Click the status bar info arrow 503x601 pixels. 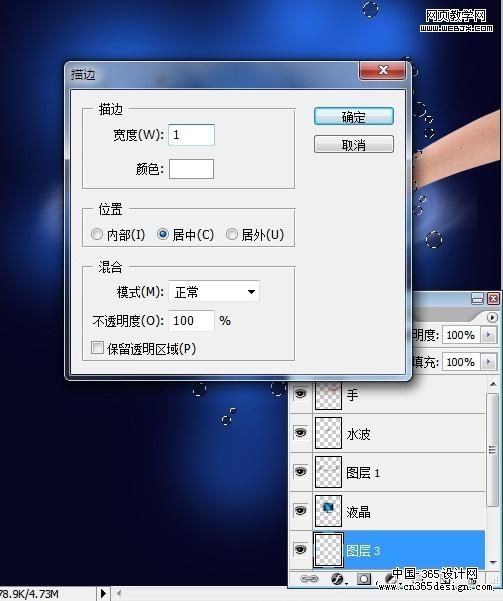pos(103,593)
